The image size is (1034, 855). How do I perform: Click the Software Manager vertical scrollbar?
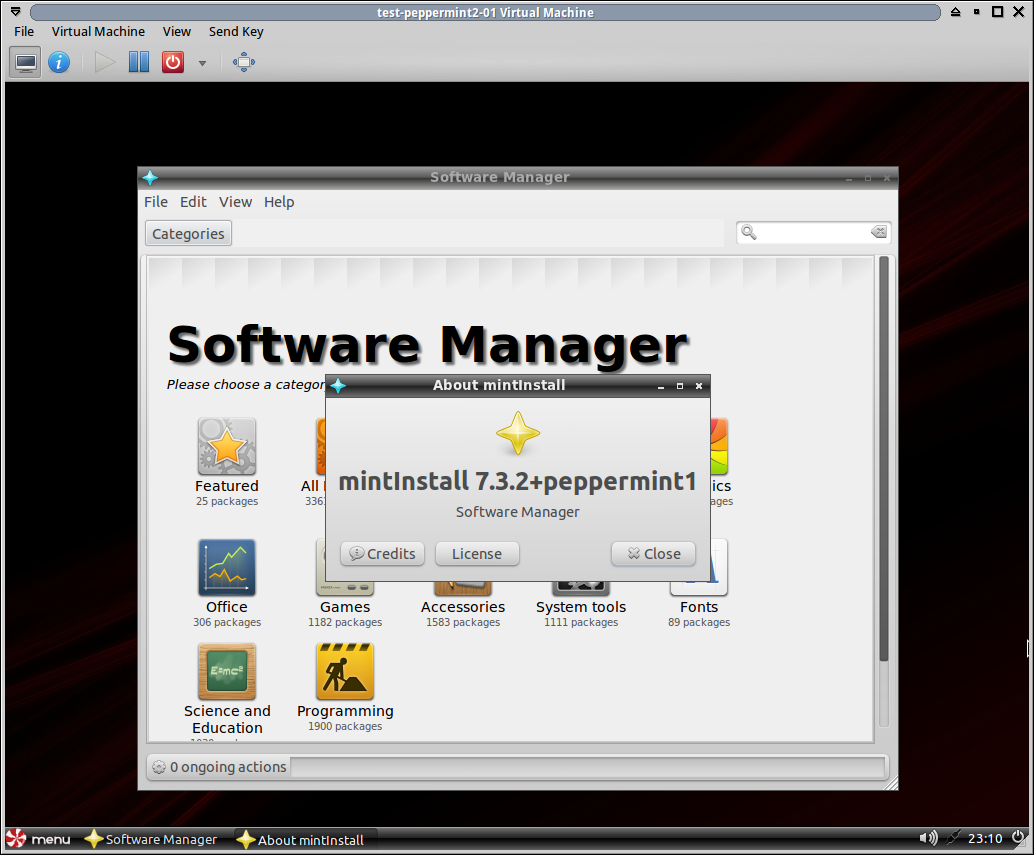(x=884, y=459)
